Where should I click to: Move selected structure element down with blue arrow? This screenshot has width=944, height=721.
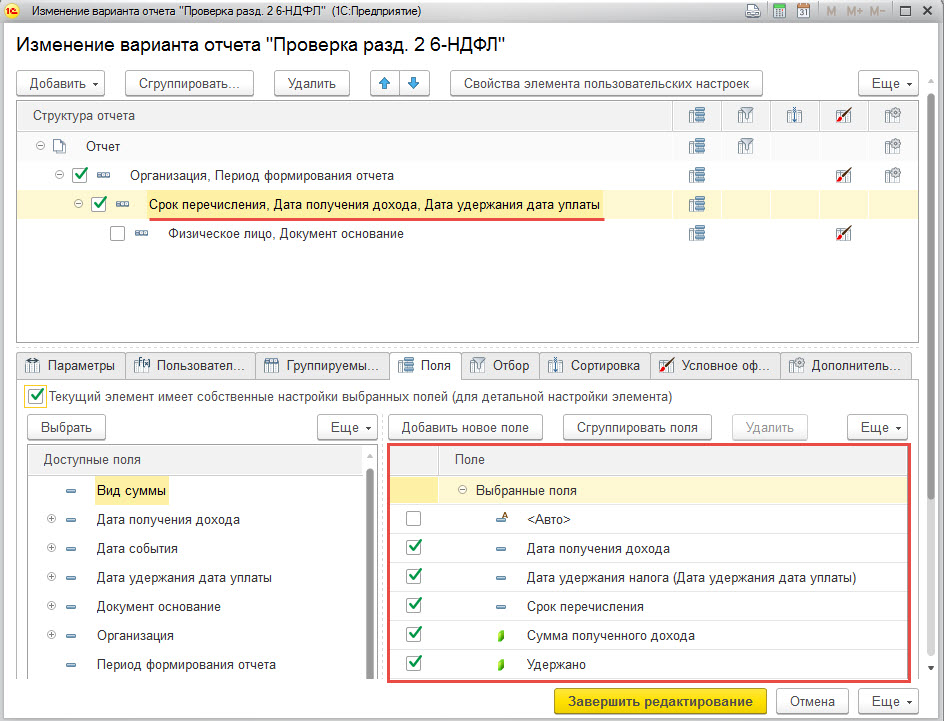(414, 84)
